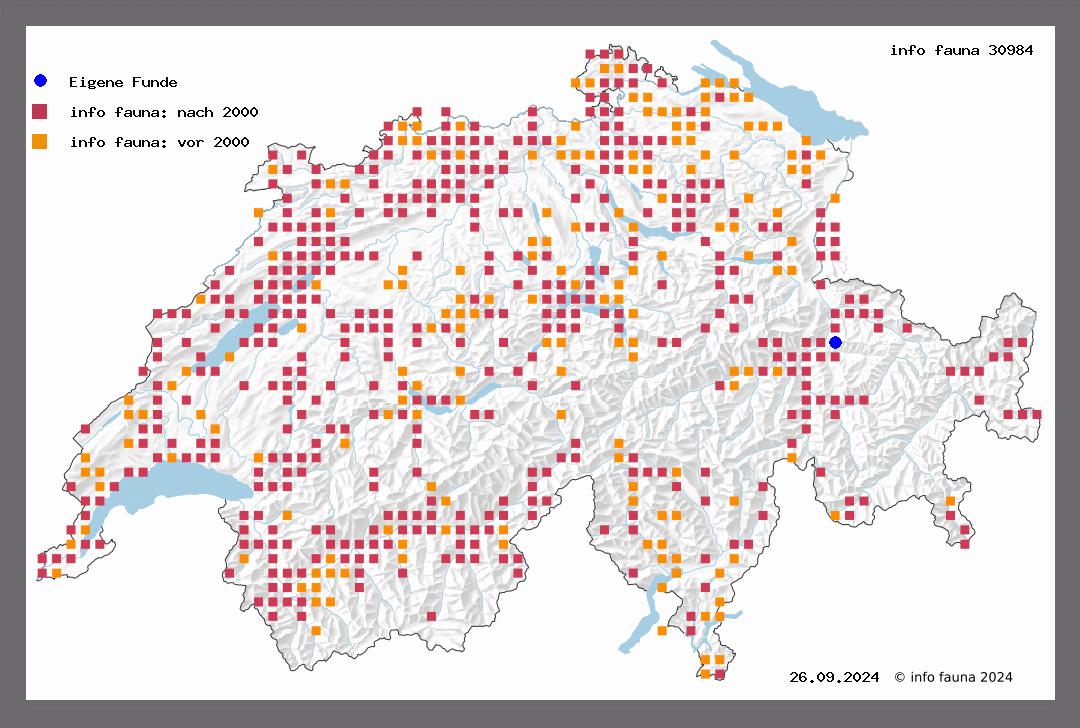Select the red 'nach 2000' legend square

pos(40,111)
